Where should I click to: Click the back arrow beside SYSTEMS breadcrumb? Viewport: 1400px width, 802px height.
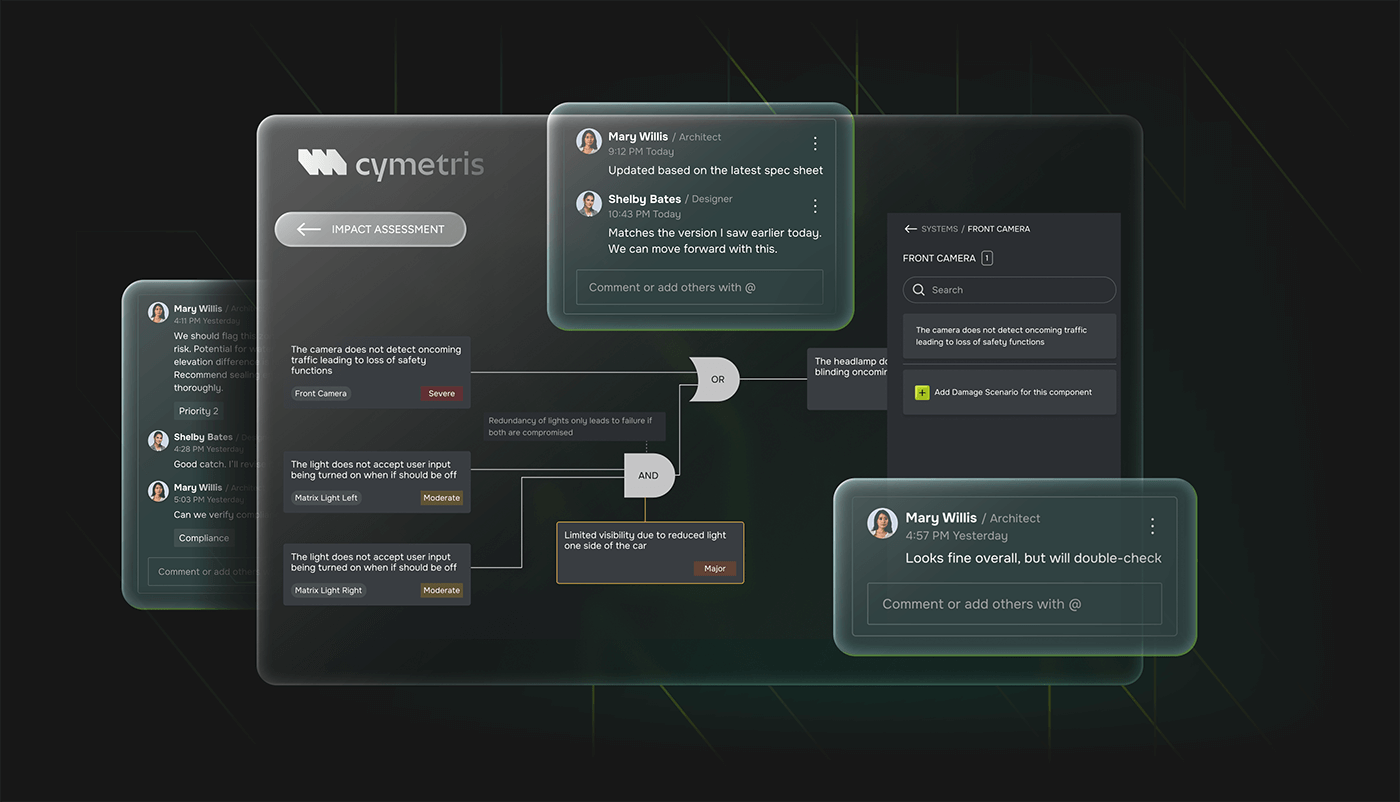(x=911, y=228)
